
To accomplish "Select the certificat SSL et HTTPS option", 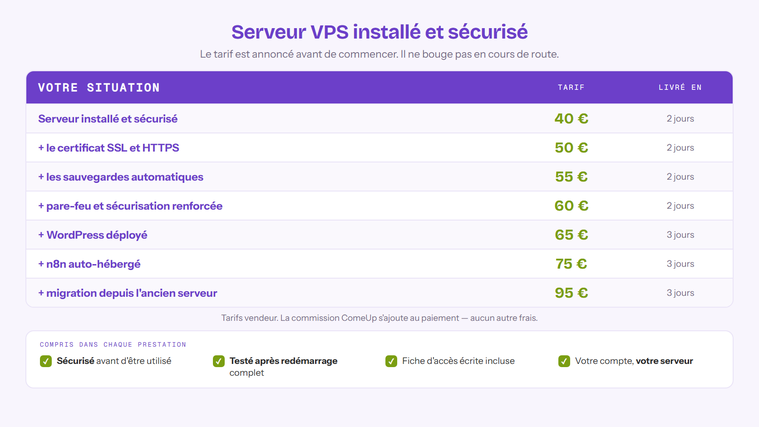I will (x=380, y=148).
